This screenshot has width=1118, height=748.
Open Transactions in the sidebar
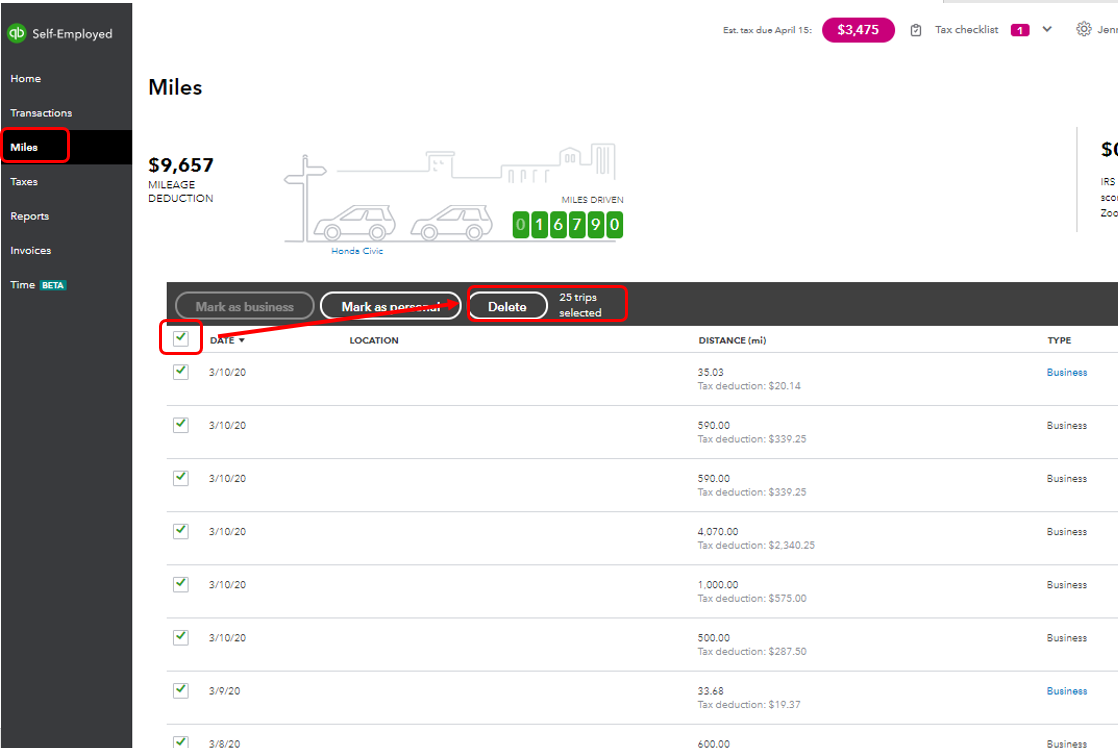(41, 113)
